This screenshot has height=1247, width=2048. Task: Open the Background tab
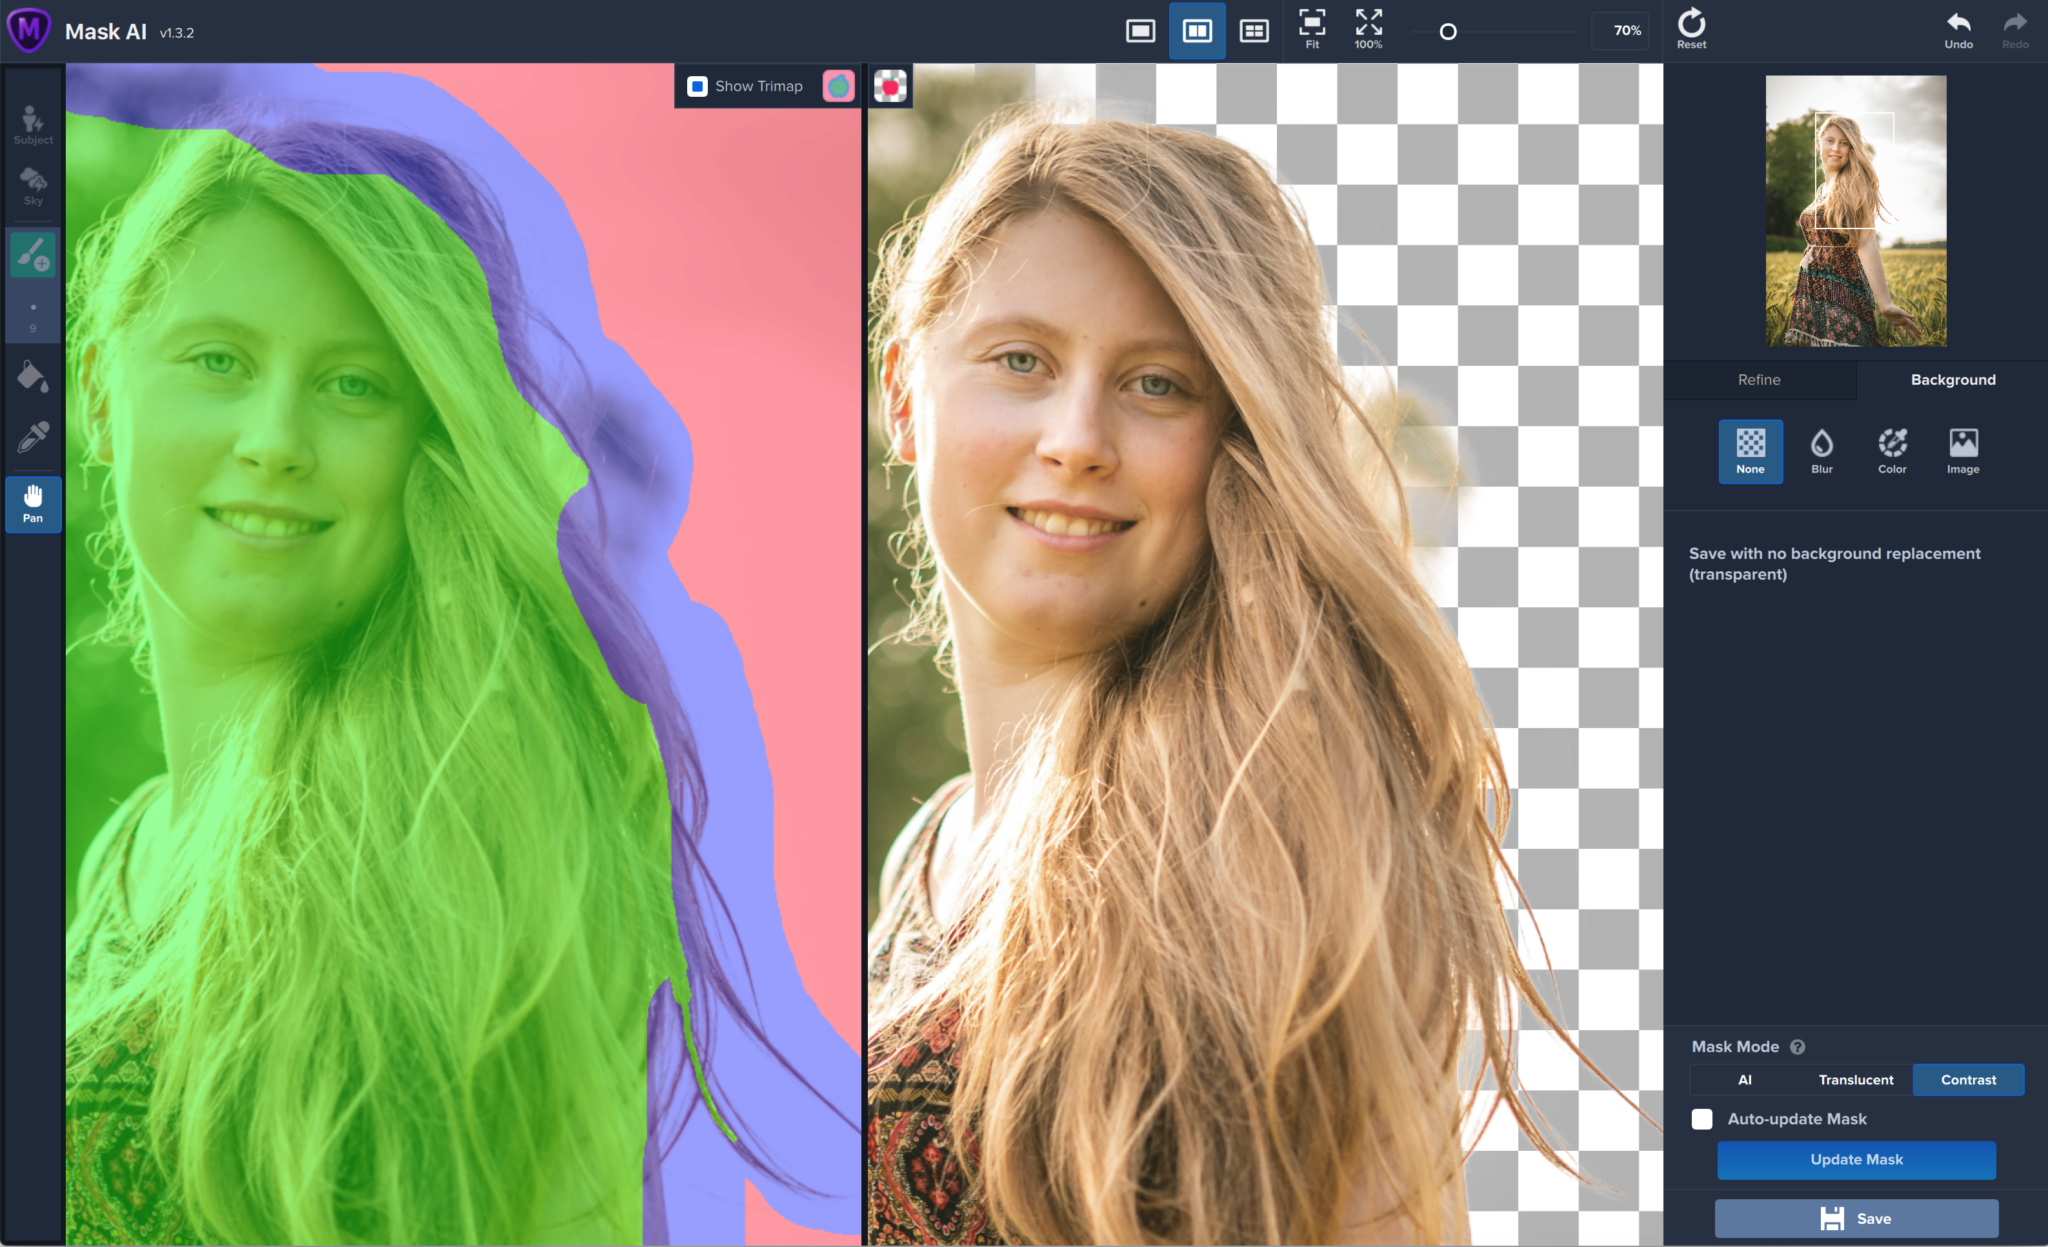point(1952,379)
